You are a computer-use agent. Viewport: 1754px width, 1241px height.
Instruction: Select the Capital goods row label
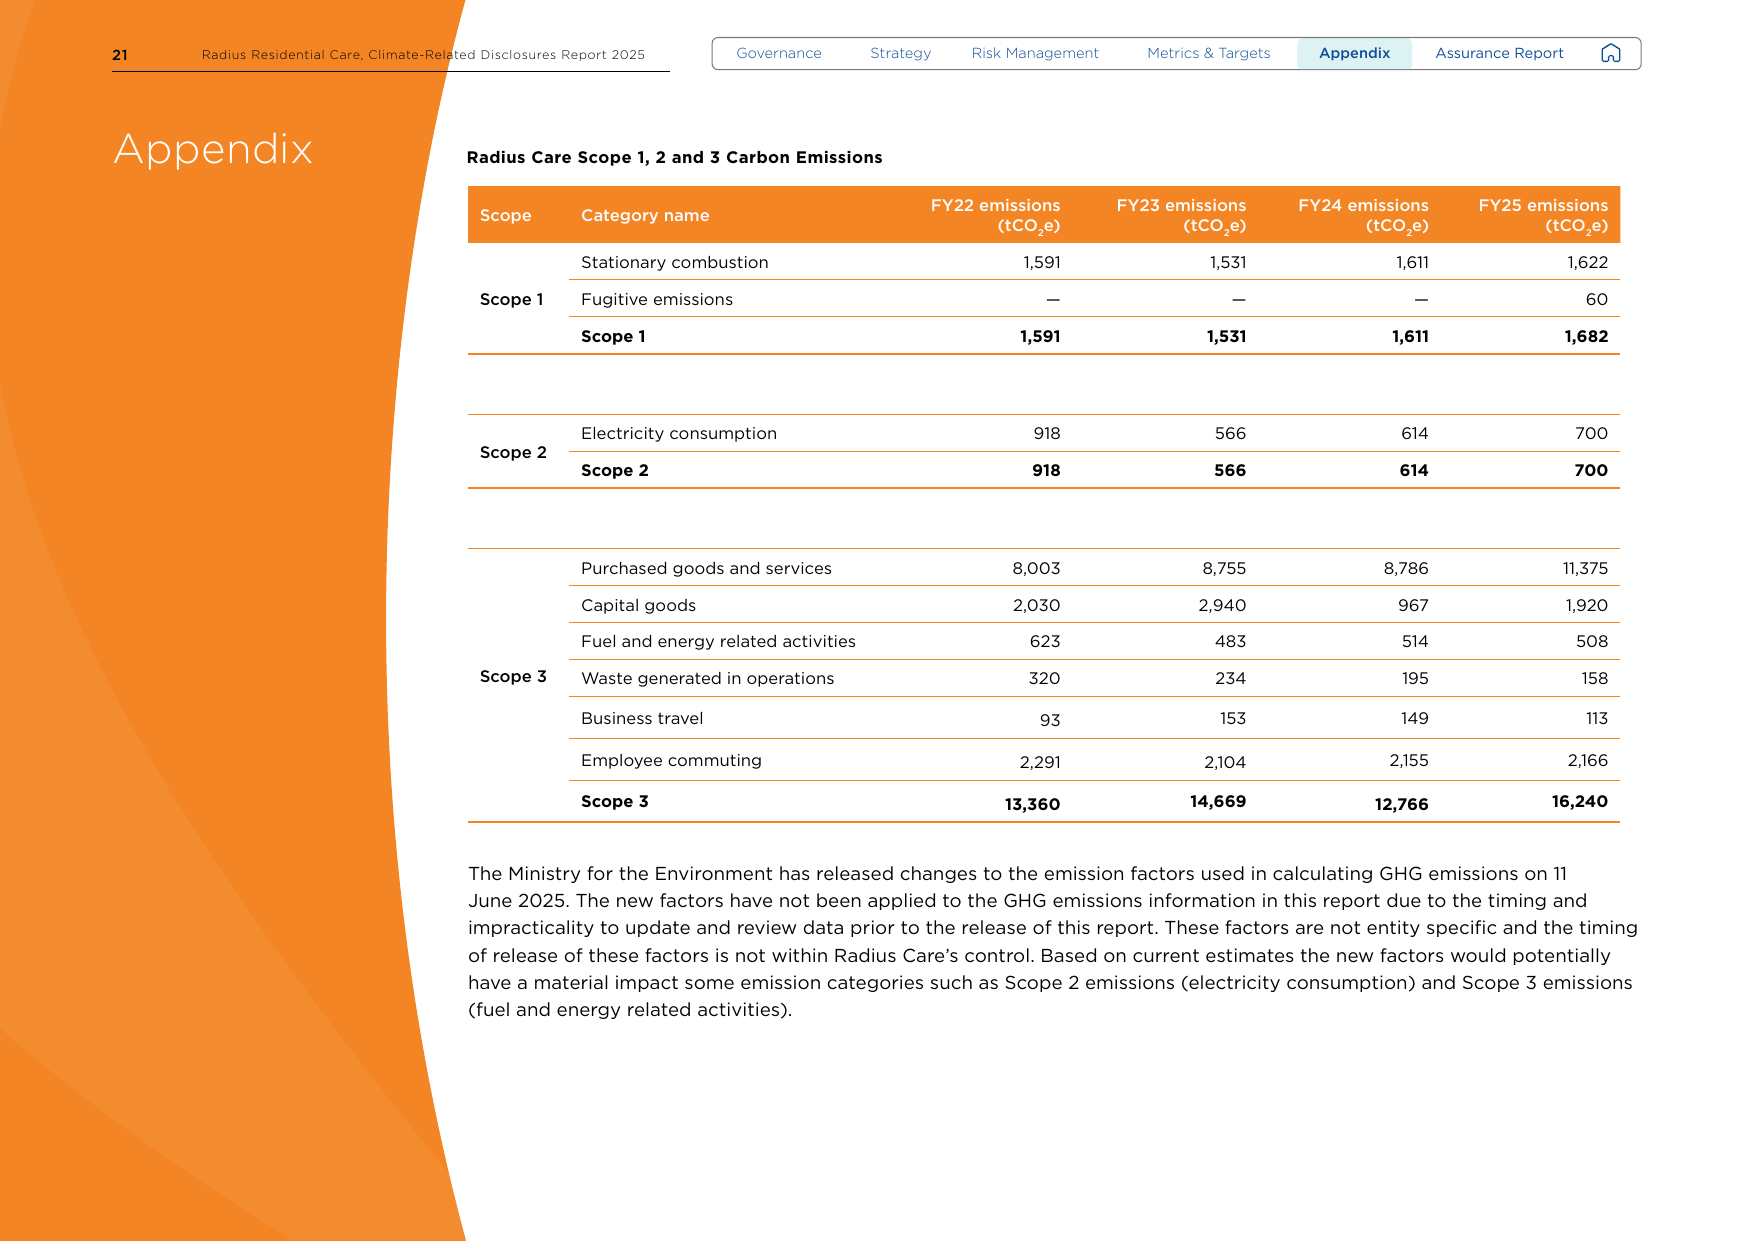pos(638,605)
